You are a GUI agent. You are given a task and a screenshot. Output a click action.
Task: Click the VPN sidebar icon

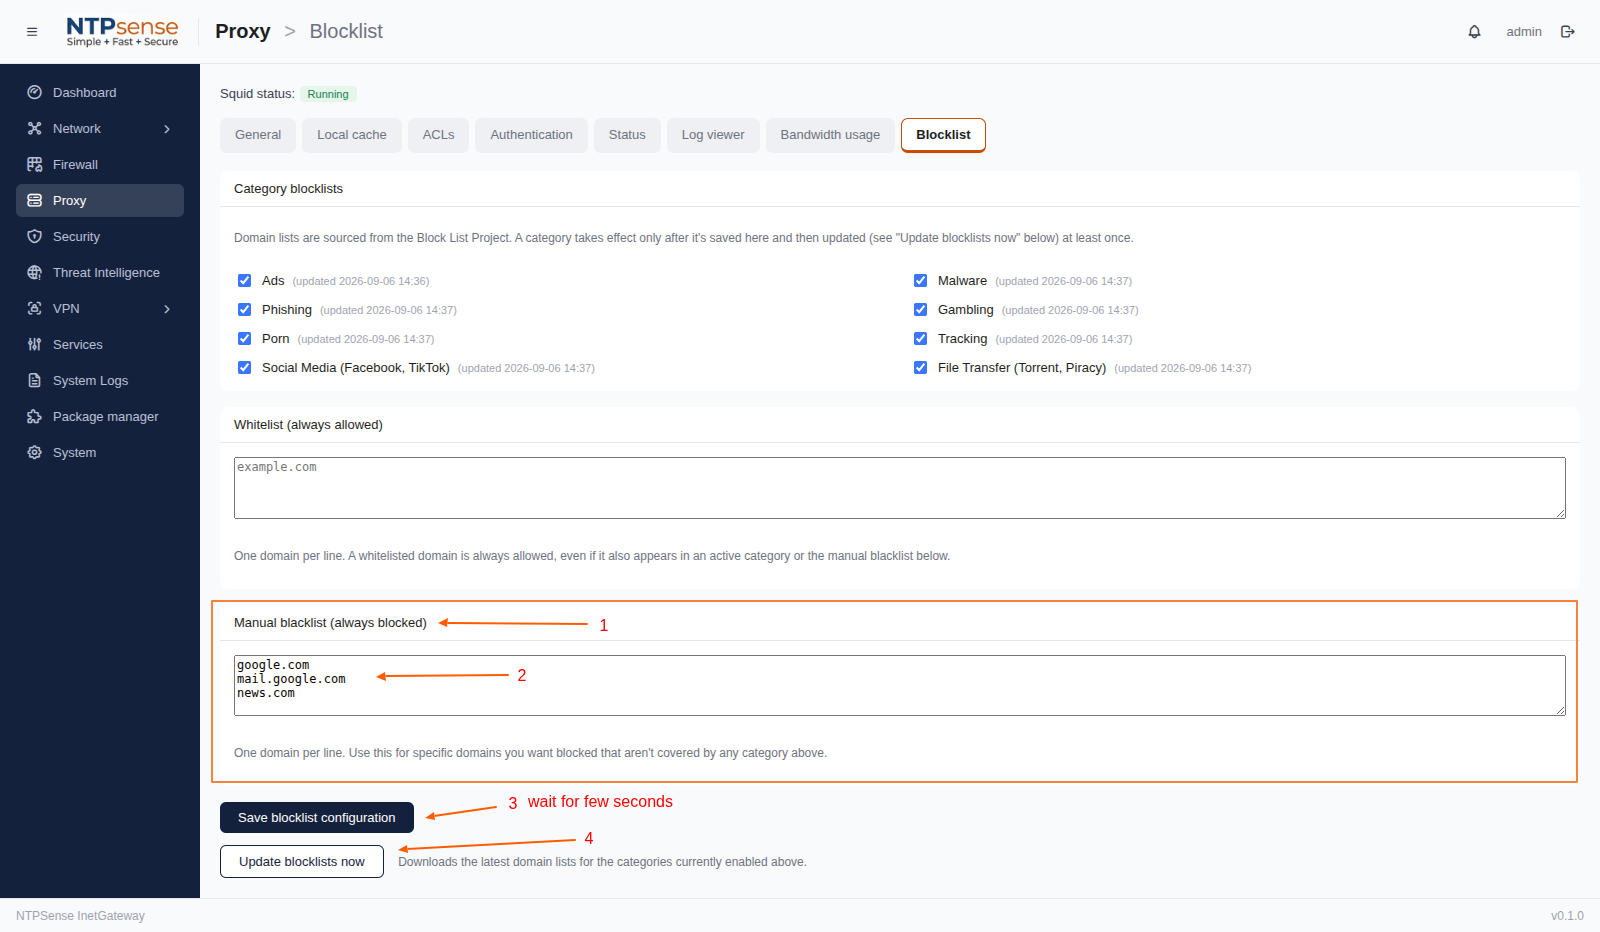[34, 308]
